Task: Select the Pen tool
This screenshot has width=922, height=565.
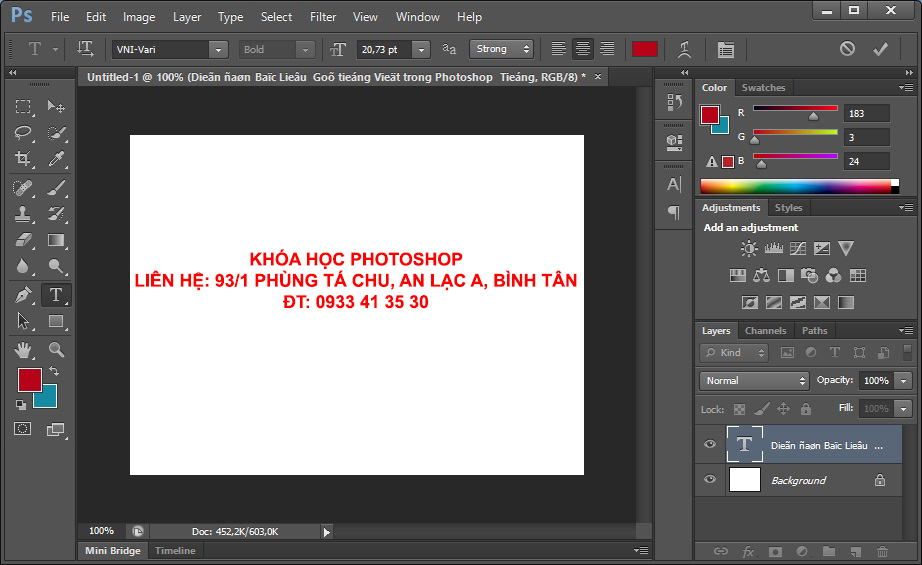Action: coord(23,295)
